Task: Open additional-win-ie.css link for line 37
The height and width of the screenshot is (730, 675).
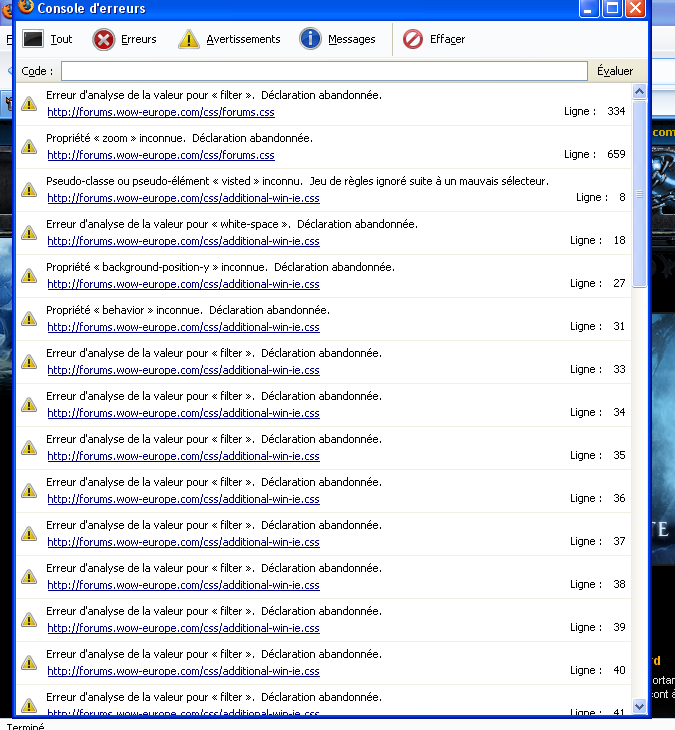Action: pyautogui.click(x=183, y=542)
